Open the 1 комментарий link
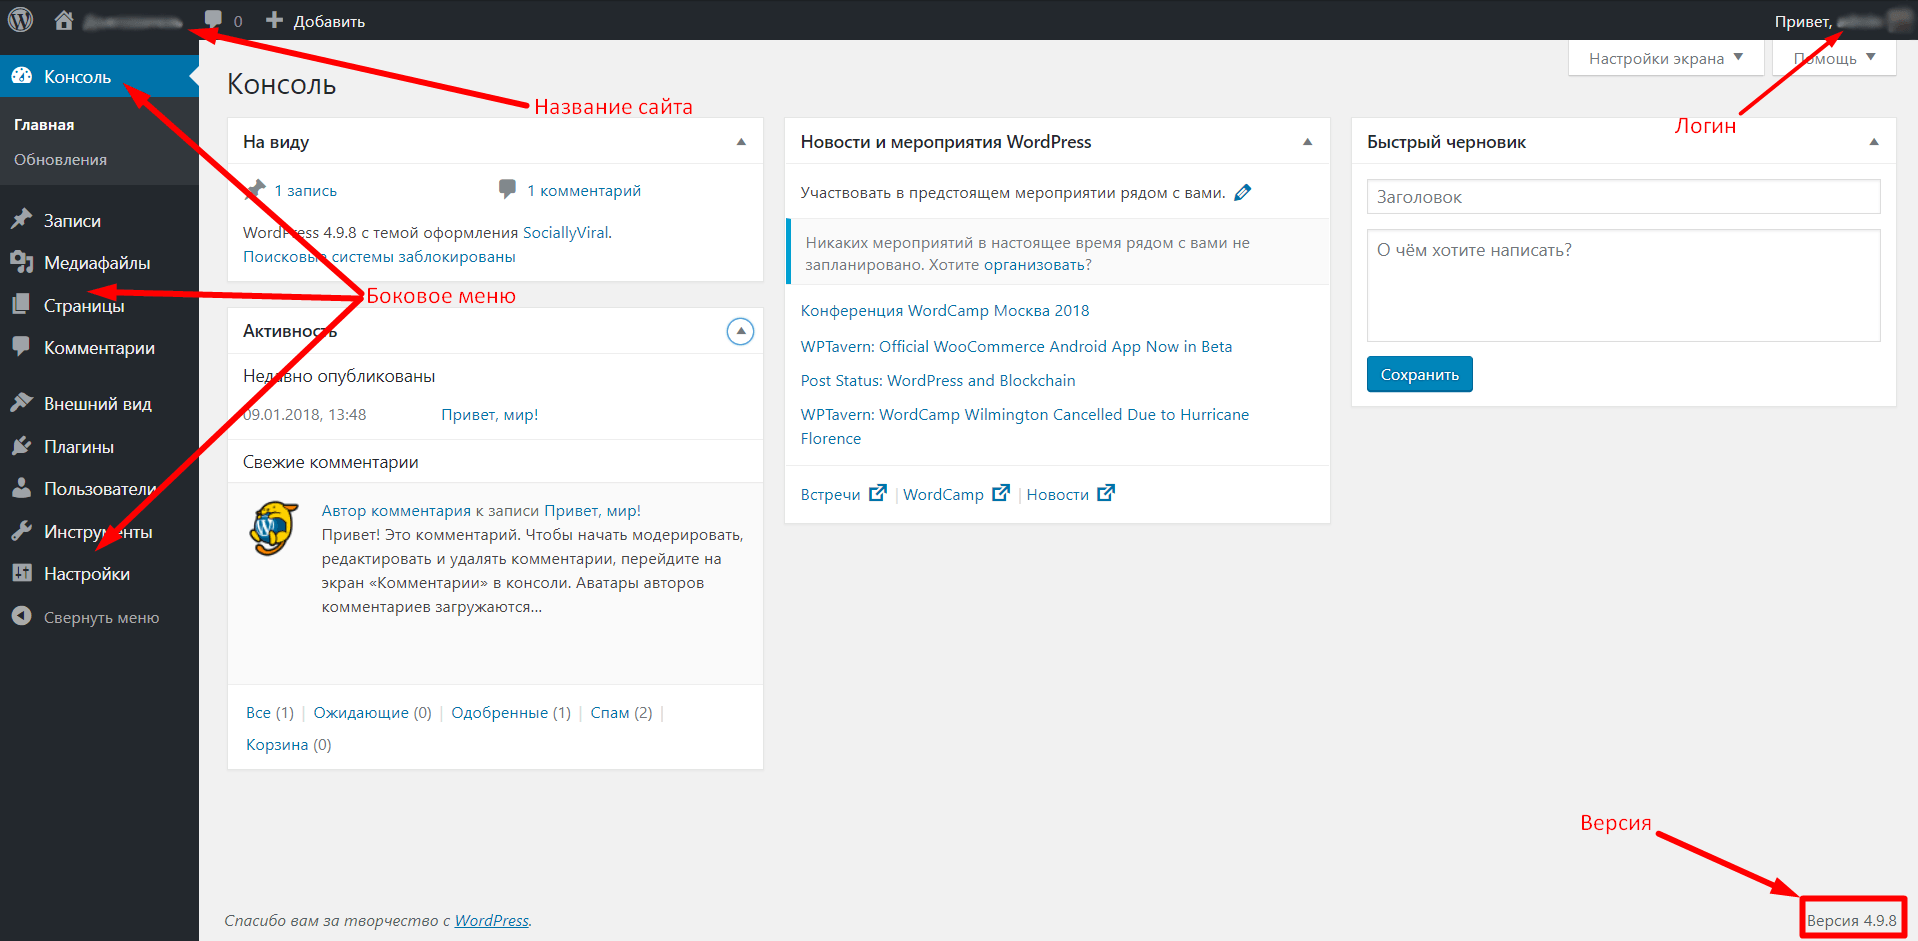The height and width of the screenshot is (941, 1918). click(x=584, y=190)
